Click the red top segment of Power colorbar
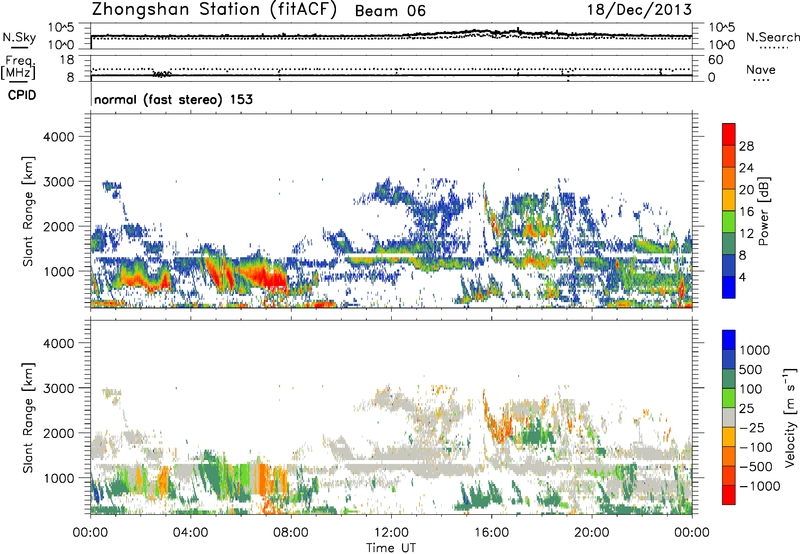This screenshot has height=554, width=800. (x=729, y=134)
